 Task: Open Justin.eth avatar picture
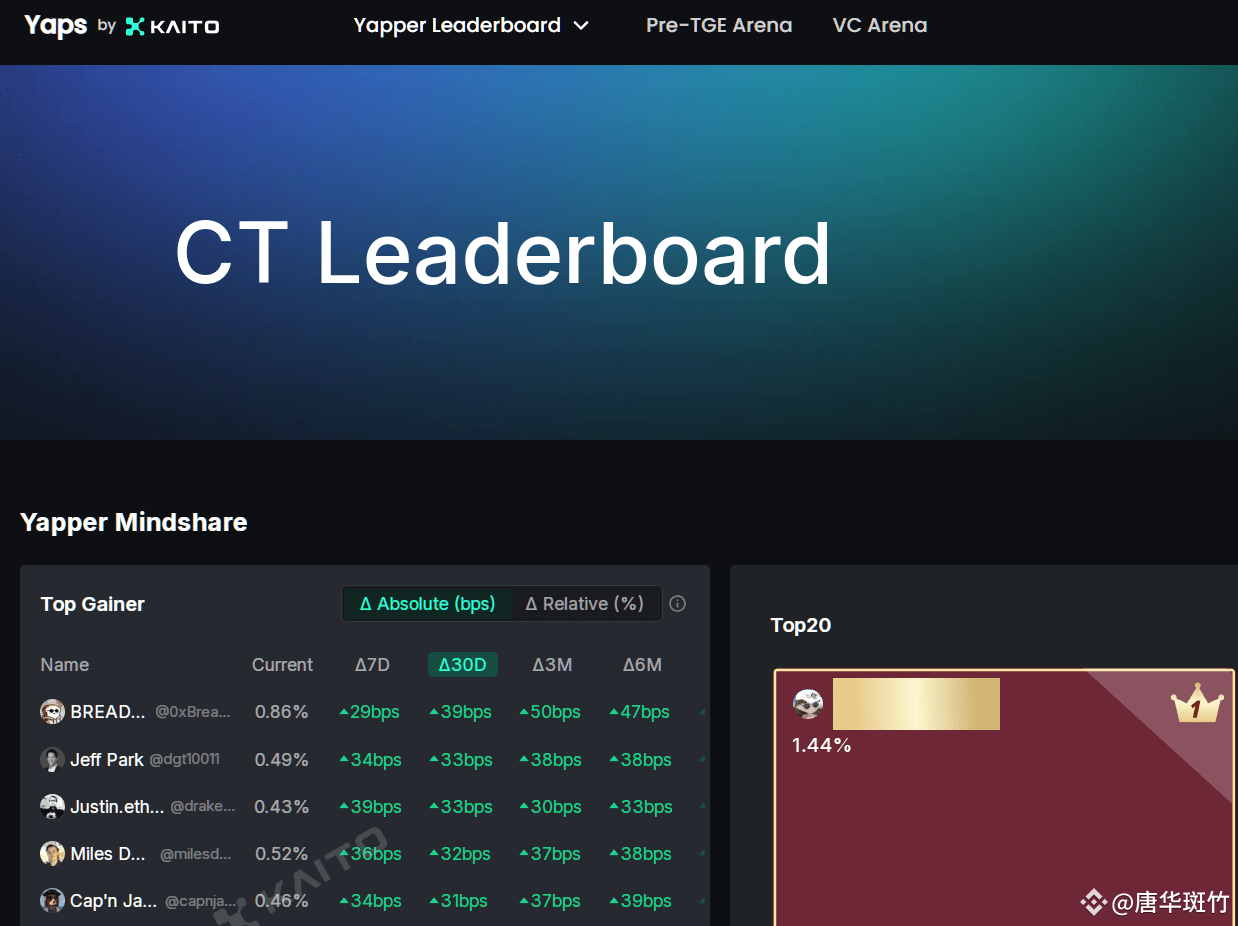[52, 806]
